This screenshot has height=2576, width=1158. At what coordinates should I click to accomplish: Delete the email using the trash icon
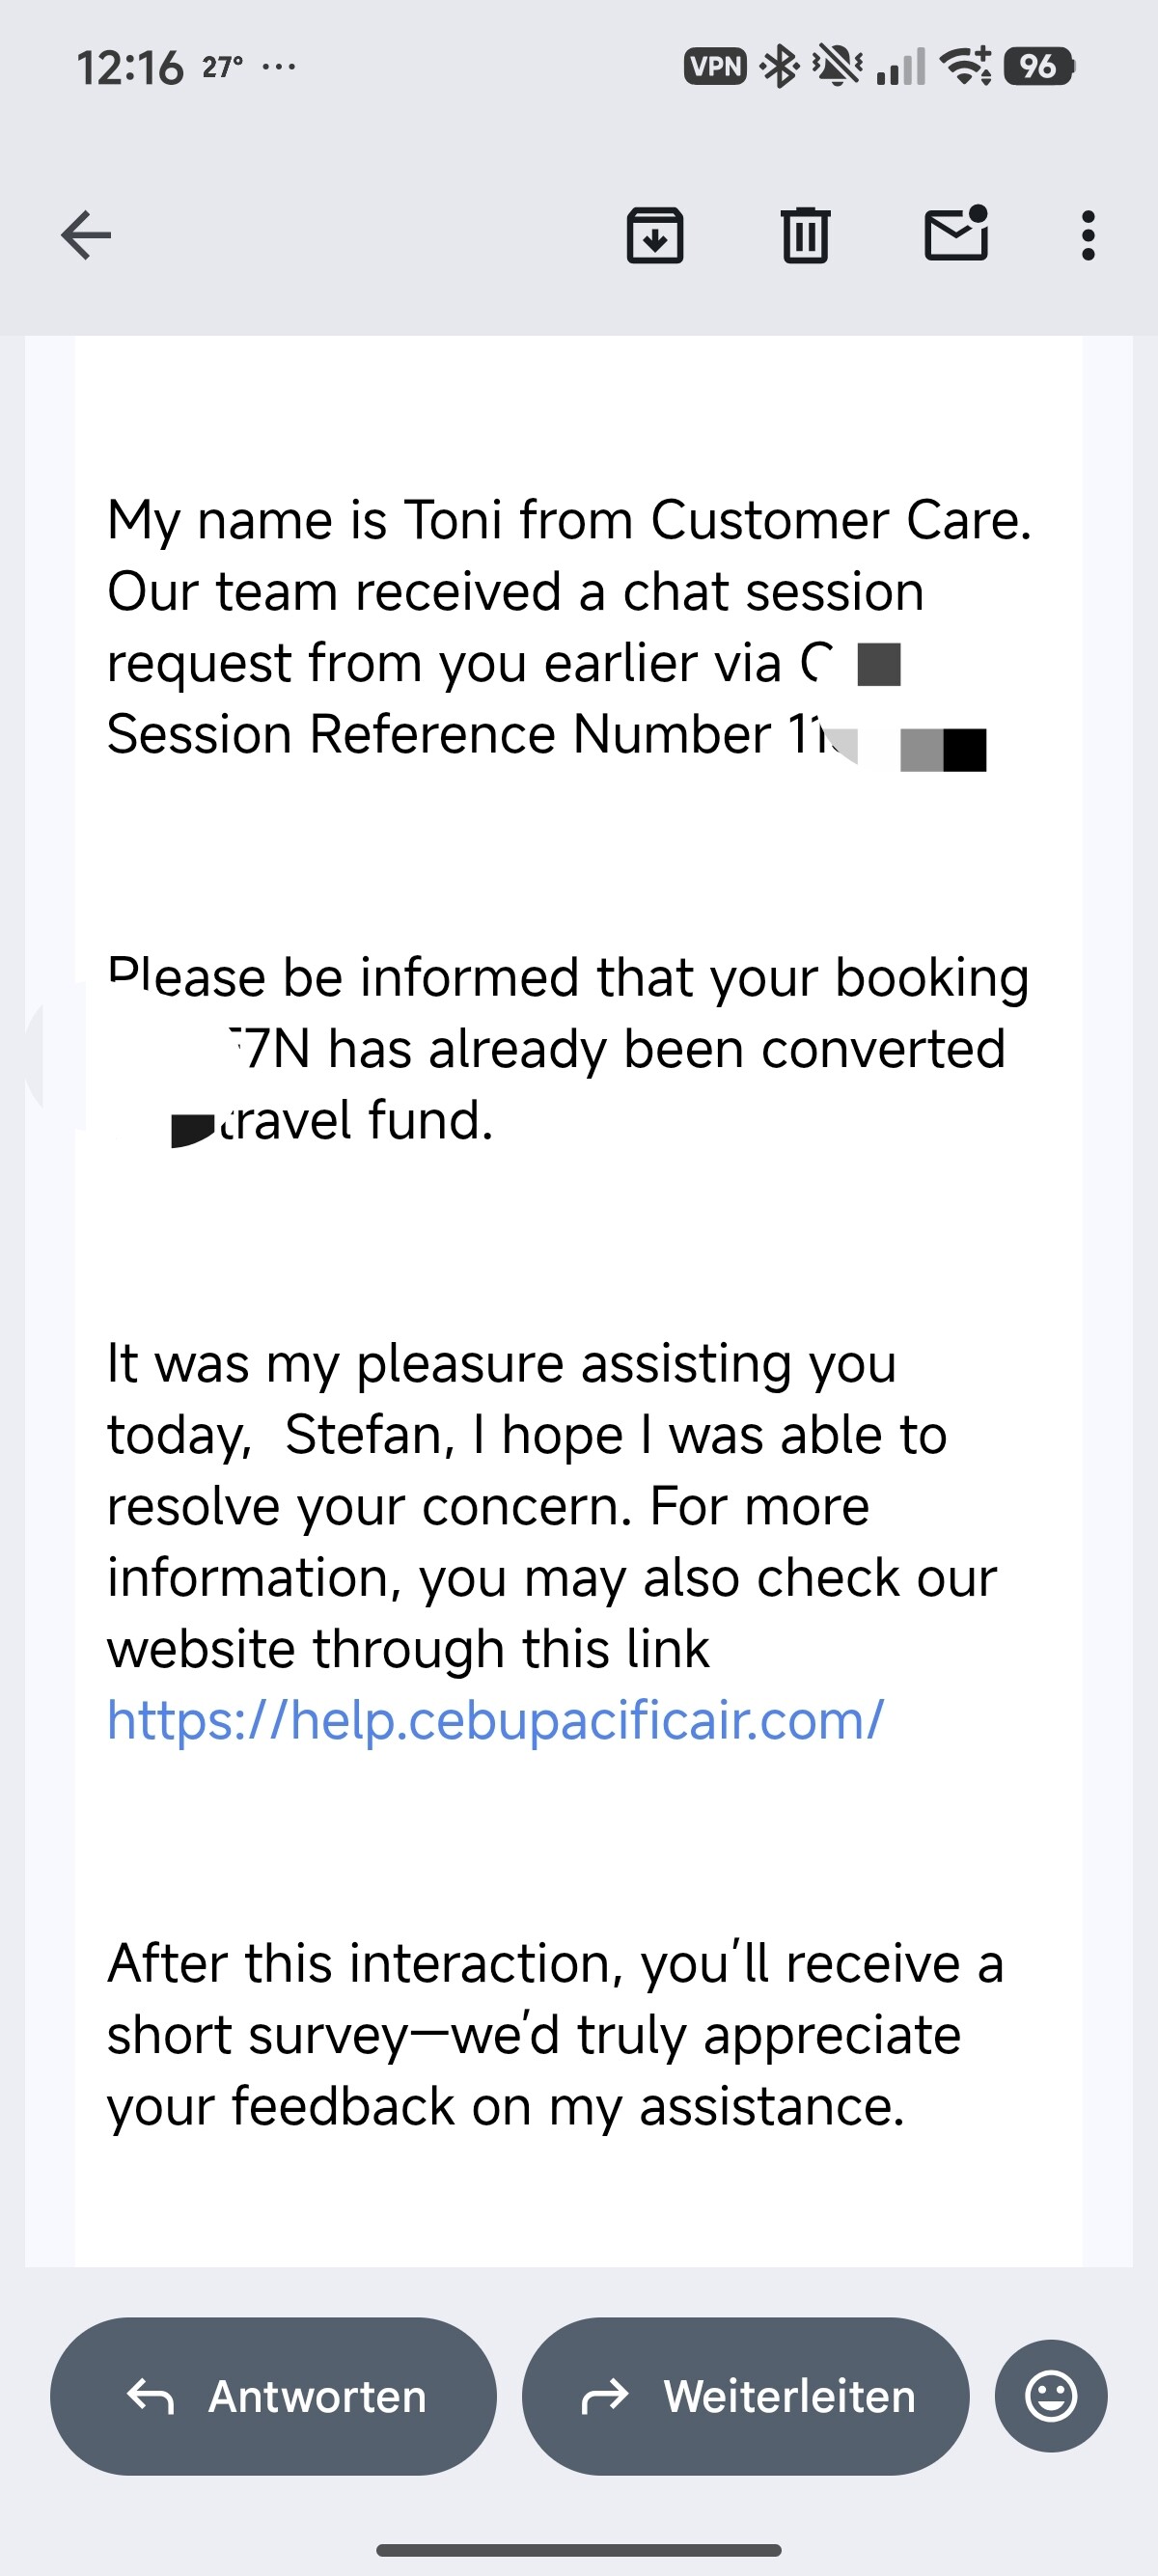pos(805,236)
